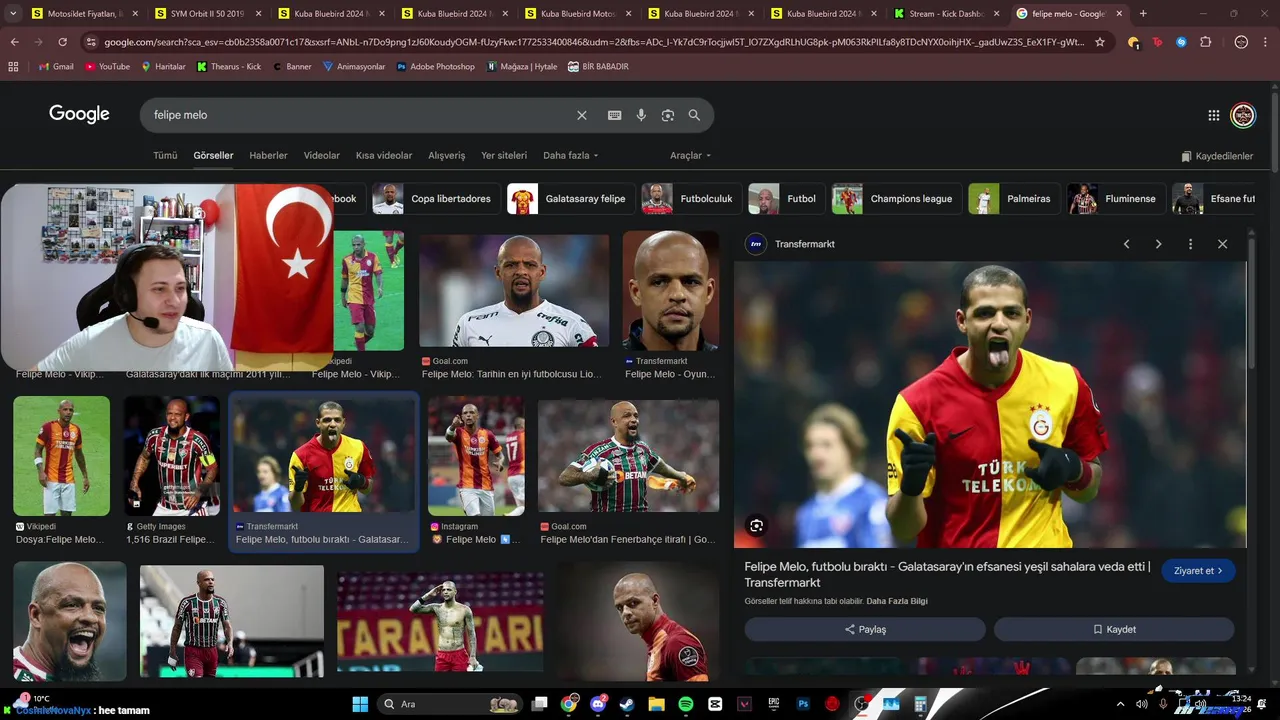Open the Windows Start menu

tap(360, 704)
